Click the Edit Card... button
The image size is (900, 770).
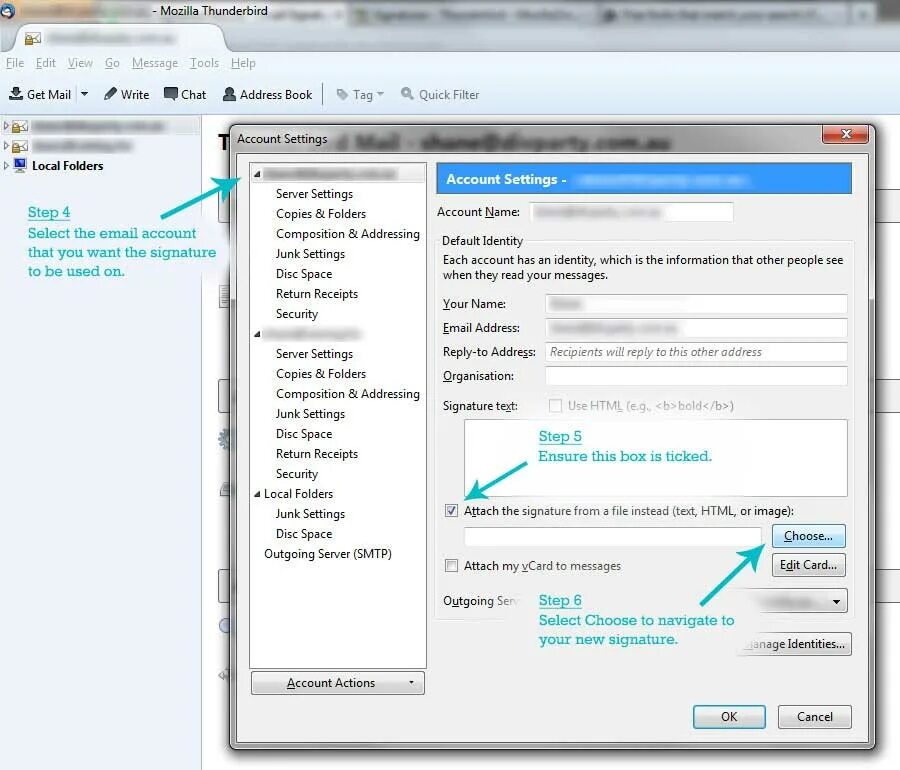coord(808,565)
